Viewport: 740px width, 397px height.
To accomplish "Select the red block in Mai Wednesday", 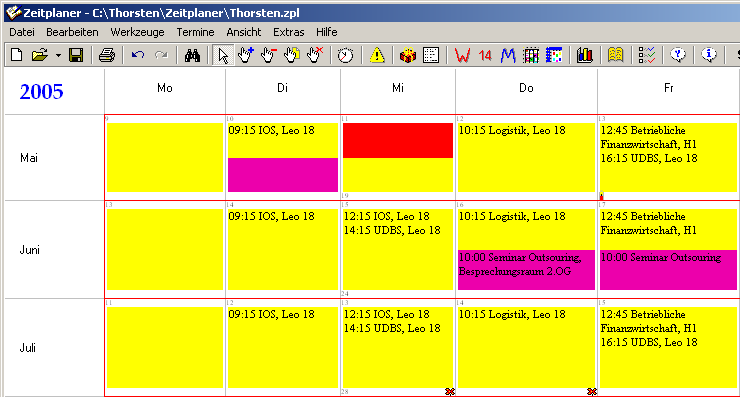I will (398, 141).
